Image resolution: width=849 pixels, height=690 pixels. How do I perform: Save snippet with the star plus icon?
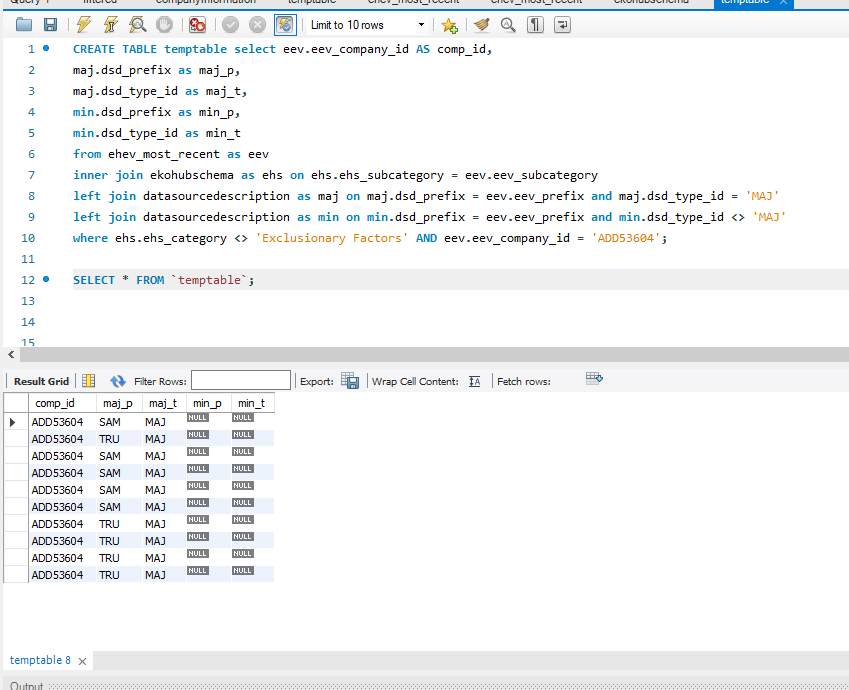[x=449, y=25]
